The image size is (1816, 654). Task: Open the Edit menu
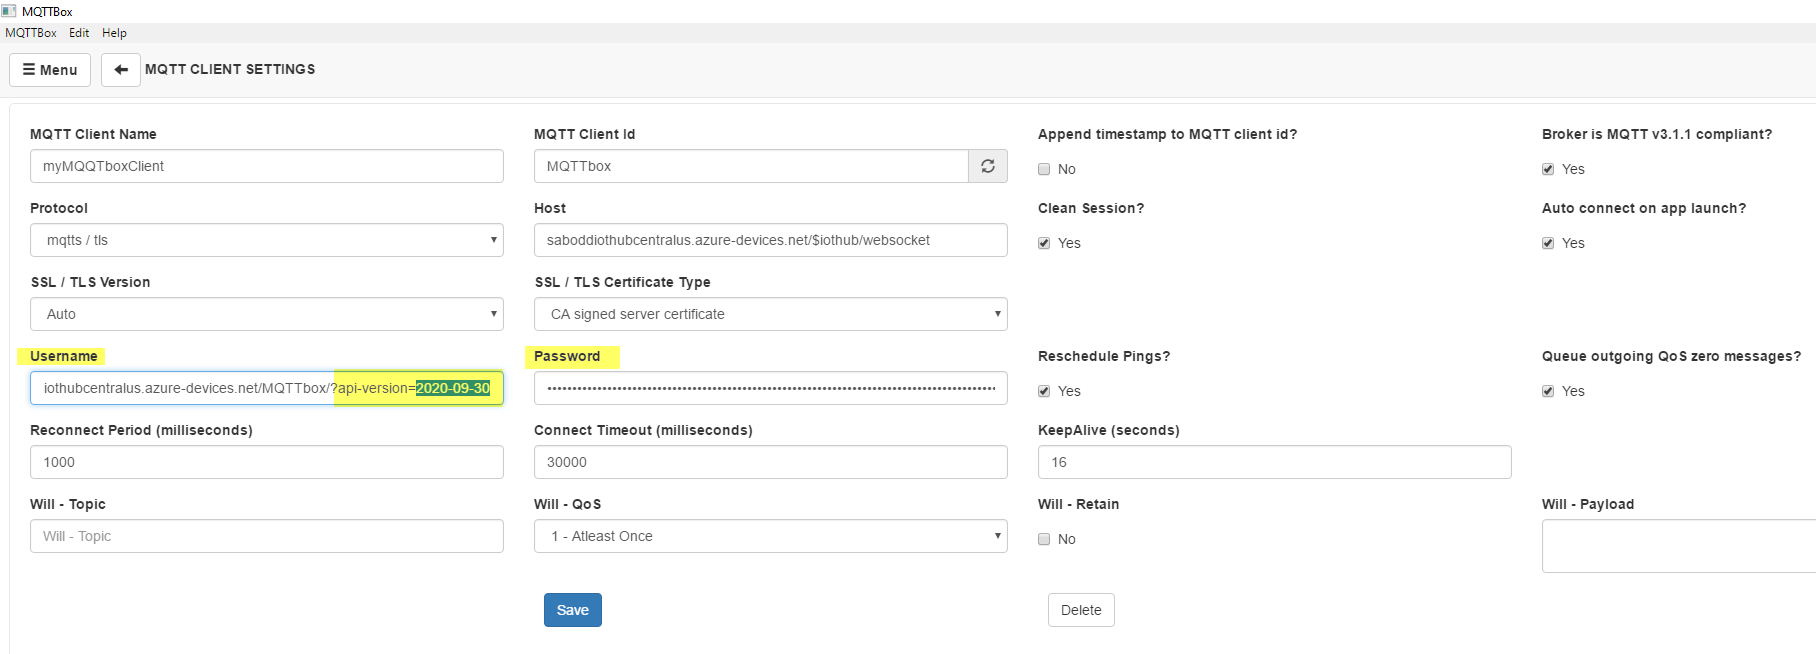(x=79, y=33)
